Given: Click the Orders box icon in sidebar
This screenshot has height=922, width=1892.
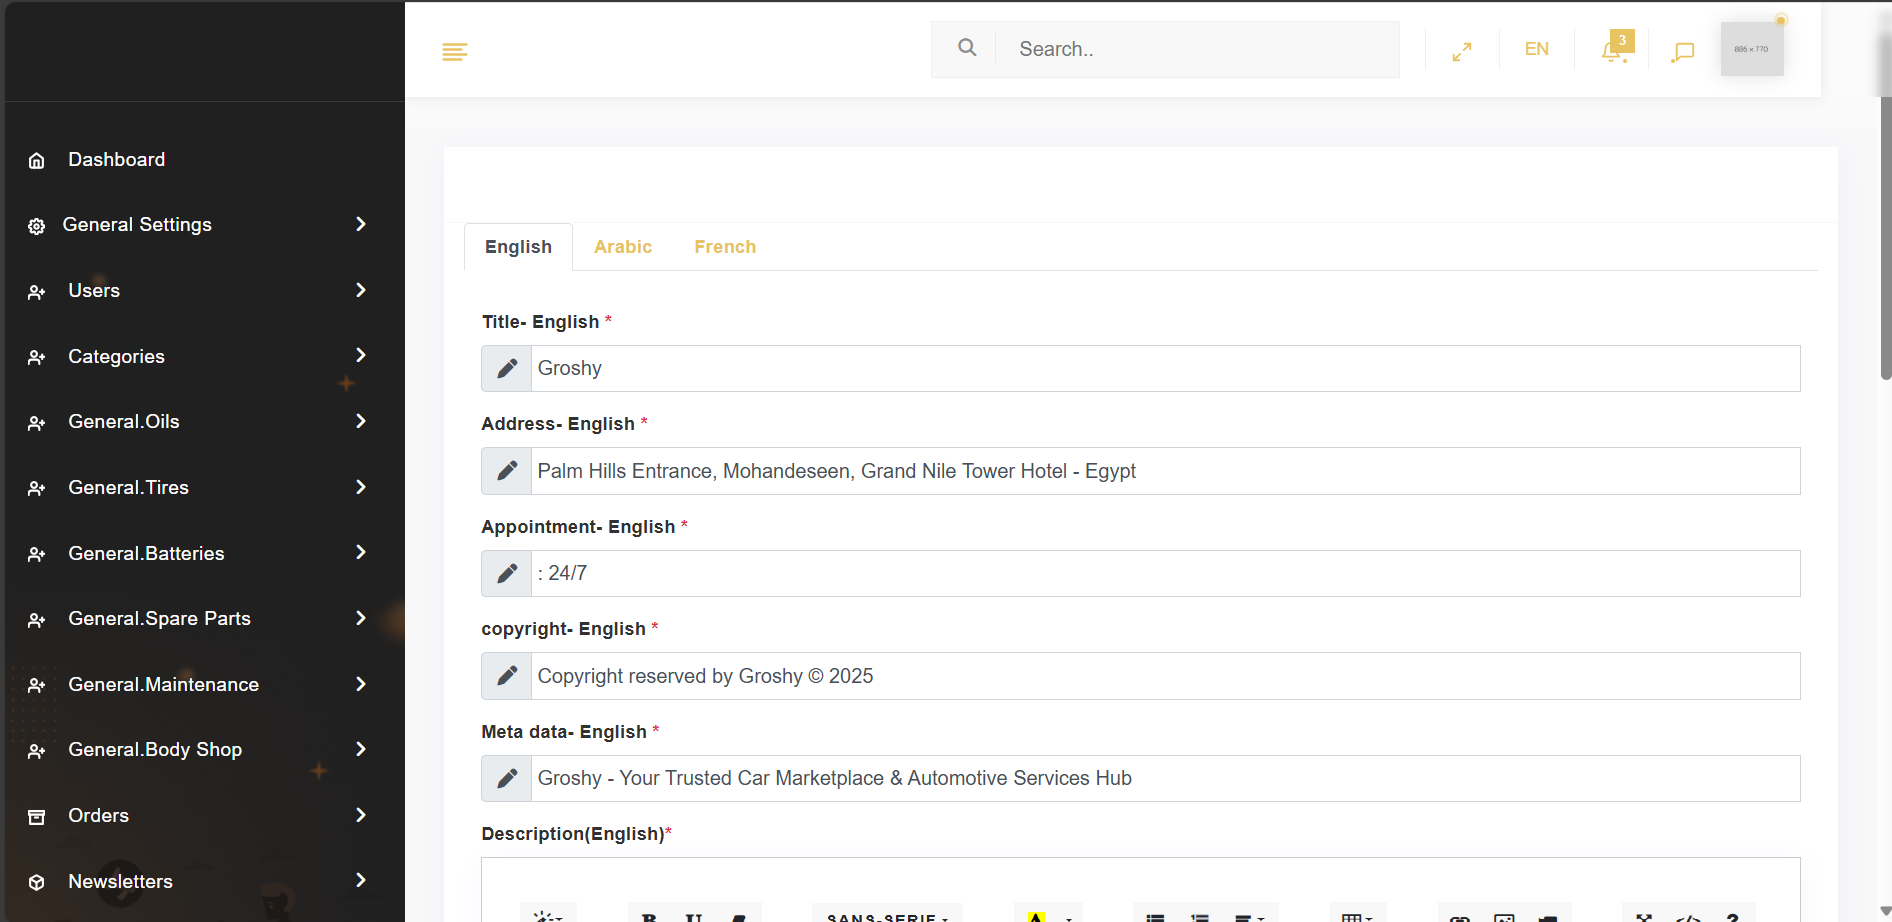Looking at the screenshot, I should point(37,817).
